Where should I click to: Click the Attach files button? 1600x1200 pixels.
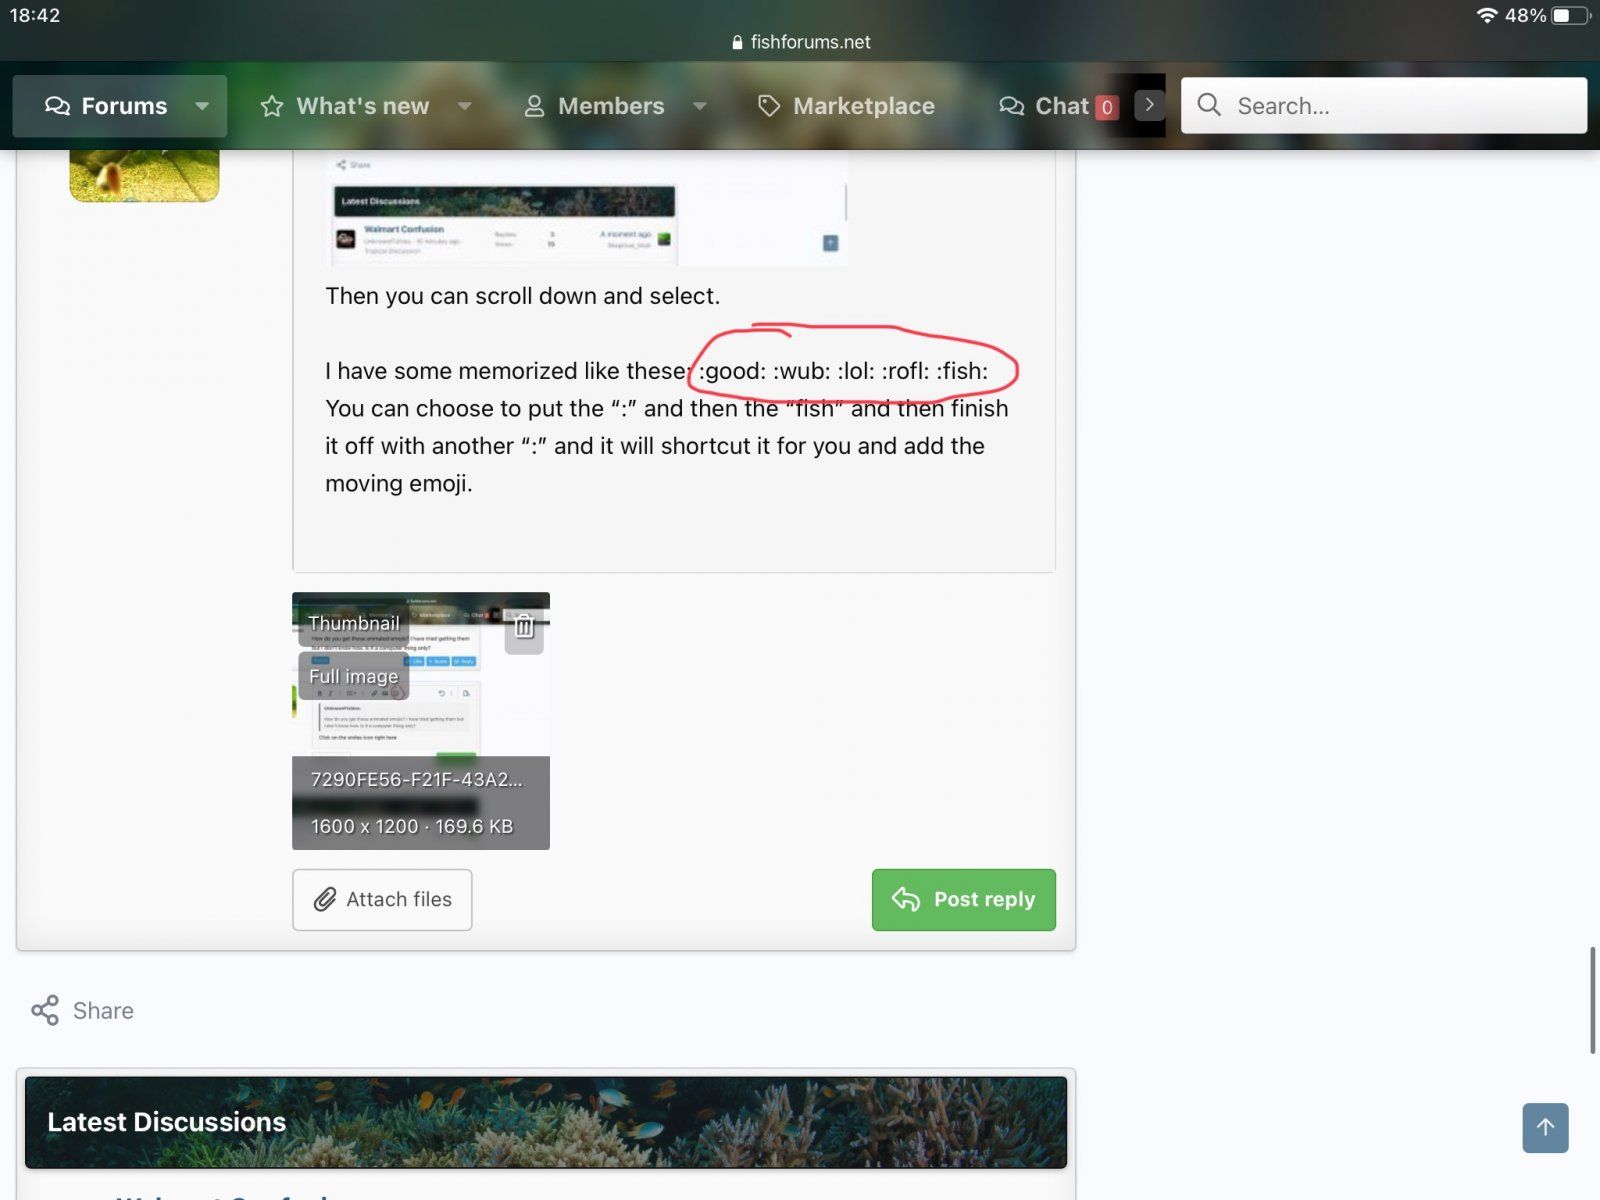382,899
